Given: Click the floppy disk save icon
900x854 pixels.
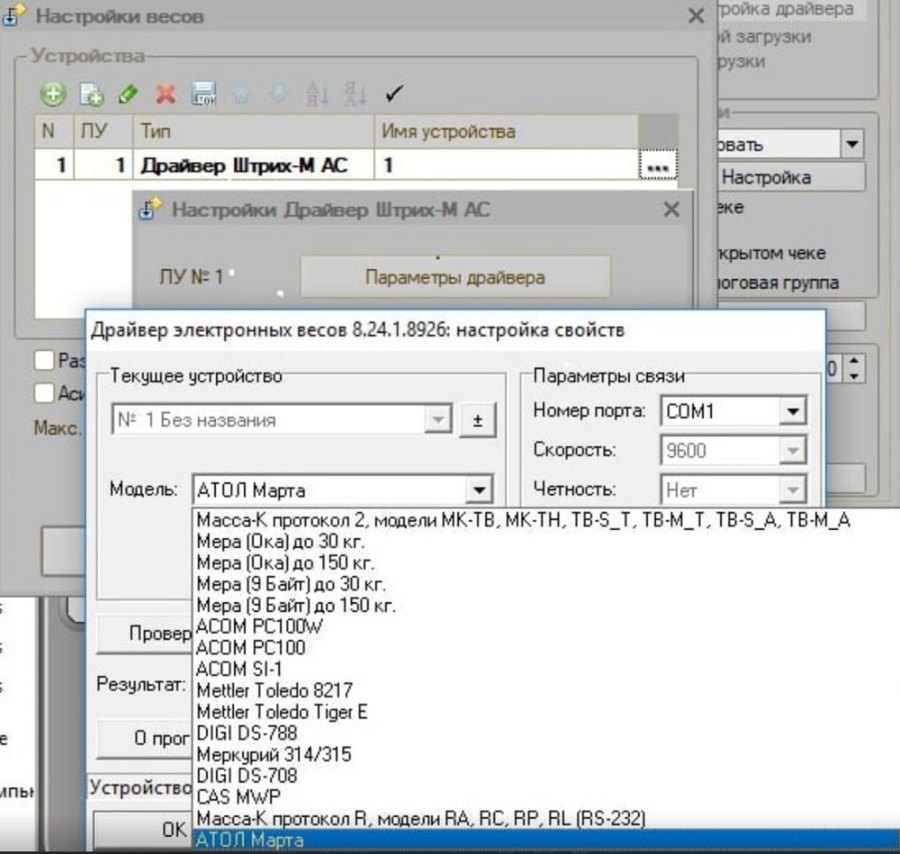Looking at the screenshot, I should [x=204, y=94].
